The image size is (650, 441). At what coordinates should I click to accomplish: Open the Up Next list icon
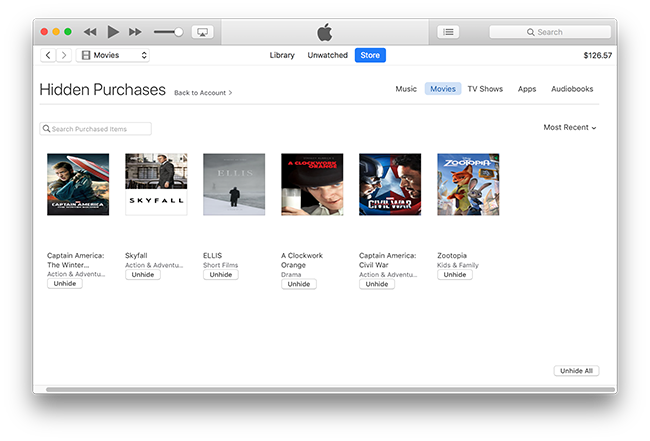pos(448,32)
